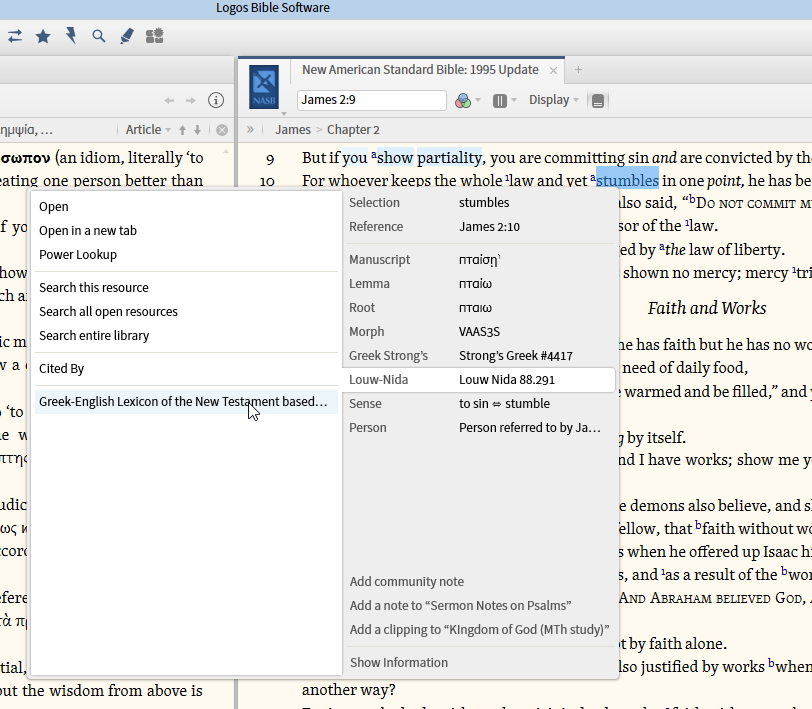Open Favorites with the star icon
Screen dimensions: 812x709
(43, 36)
